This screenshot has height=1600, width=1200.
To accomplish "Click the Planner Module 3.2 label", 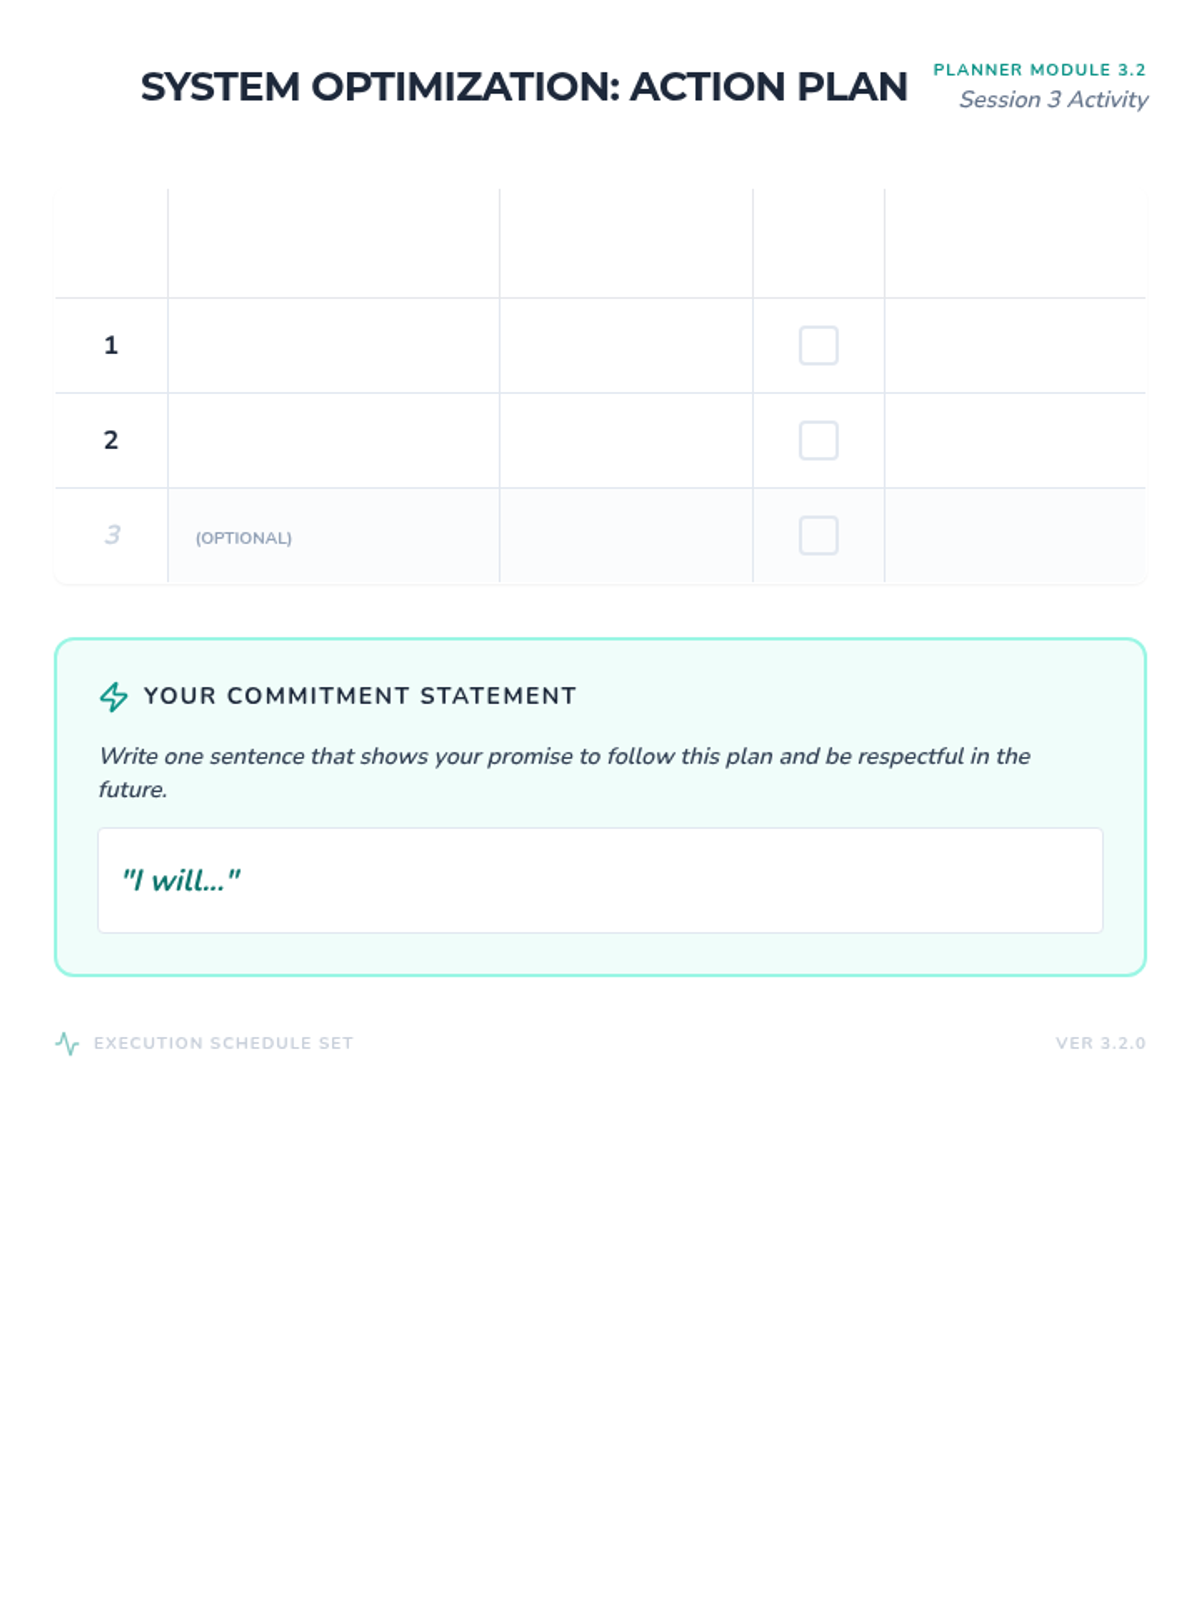I will [x=1039, y=70].
